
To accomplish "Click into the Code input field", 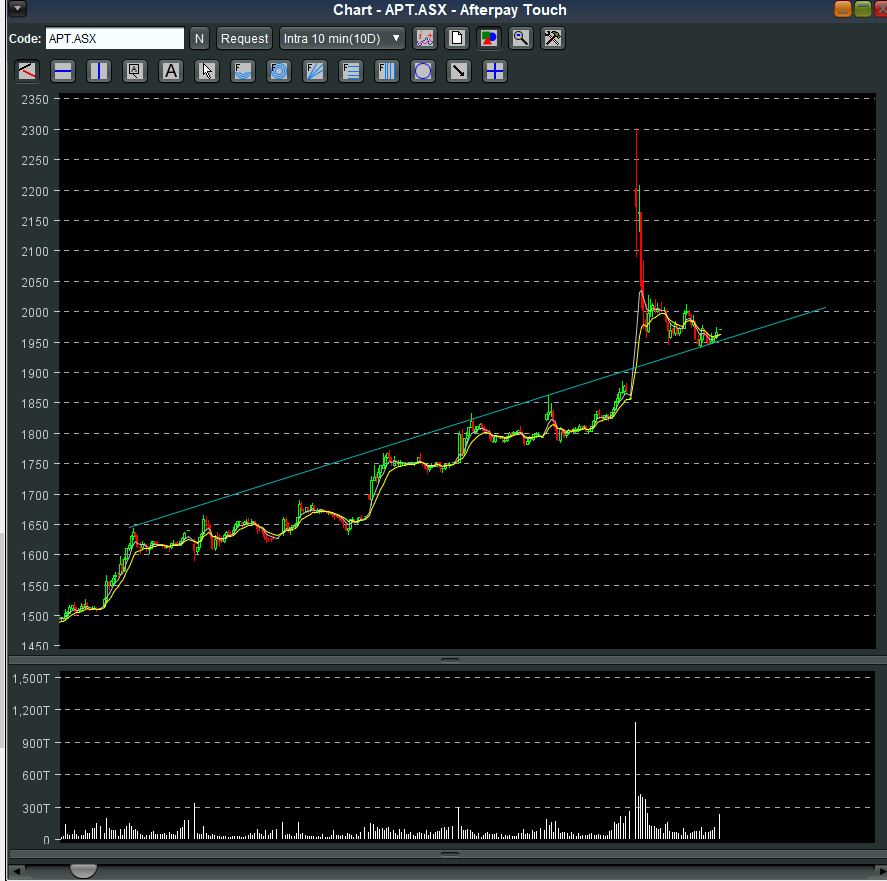I will pos(115,38).
